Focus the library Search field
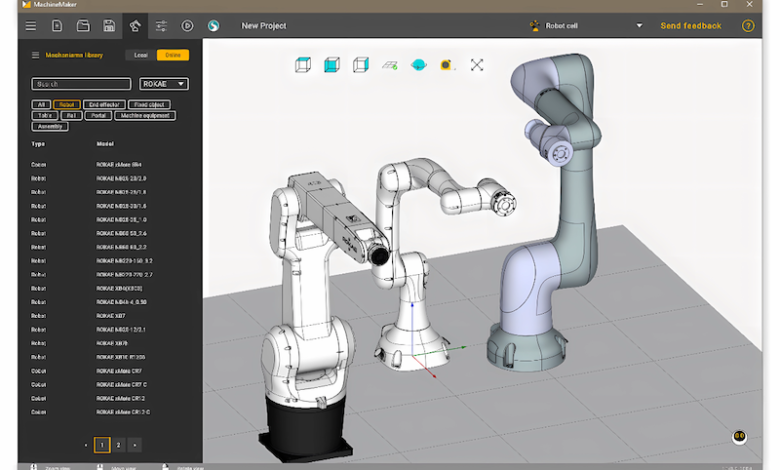 click(82, 84)
